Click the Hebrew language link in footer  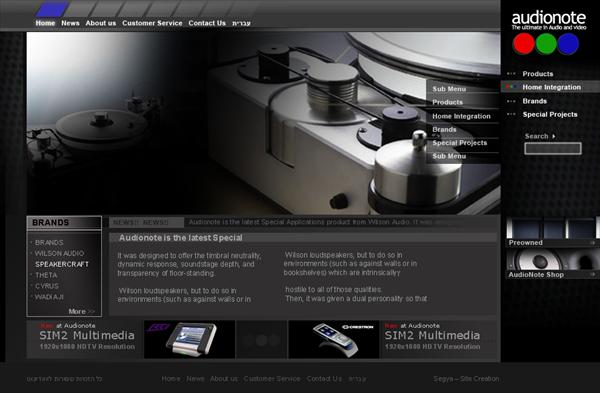[x=357, y=379]
